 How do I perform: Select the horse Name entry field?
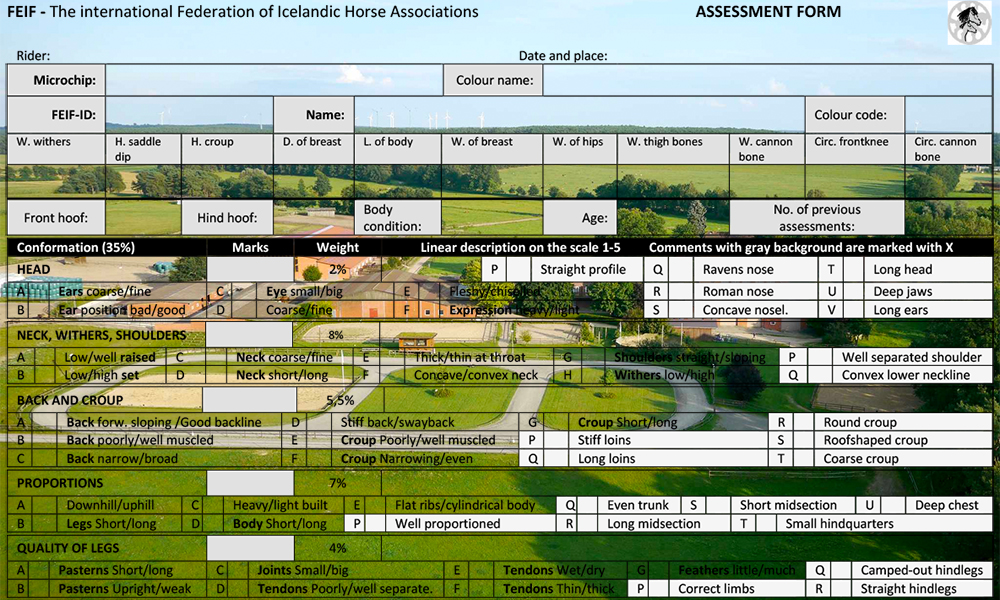pyautogui.click(x=580, y=115)
